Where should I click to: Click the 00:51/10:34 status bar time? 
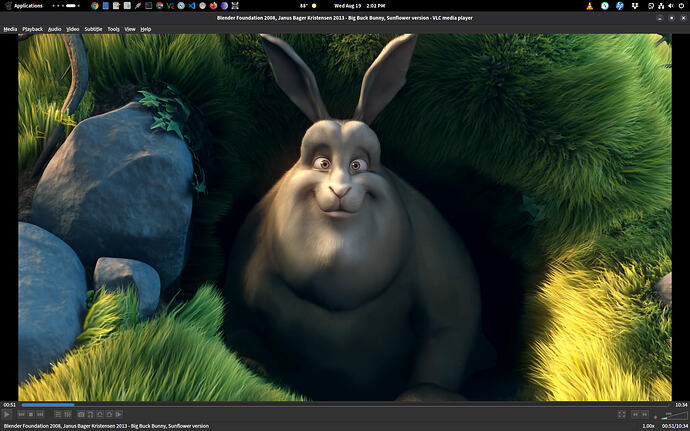(x=674, y=426)
